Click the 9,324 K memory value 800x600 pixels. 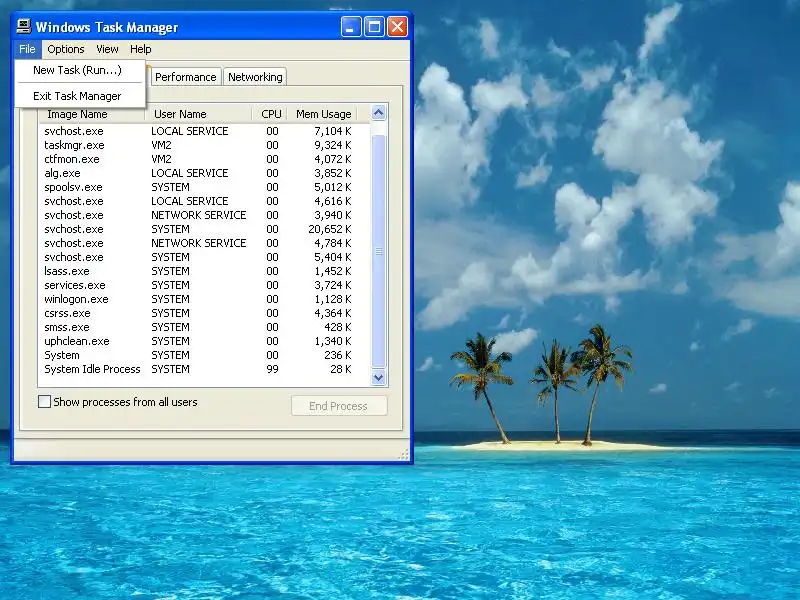[x=333, y=145]
